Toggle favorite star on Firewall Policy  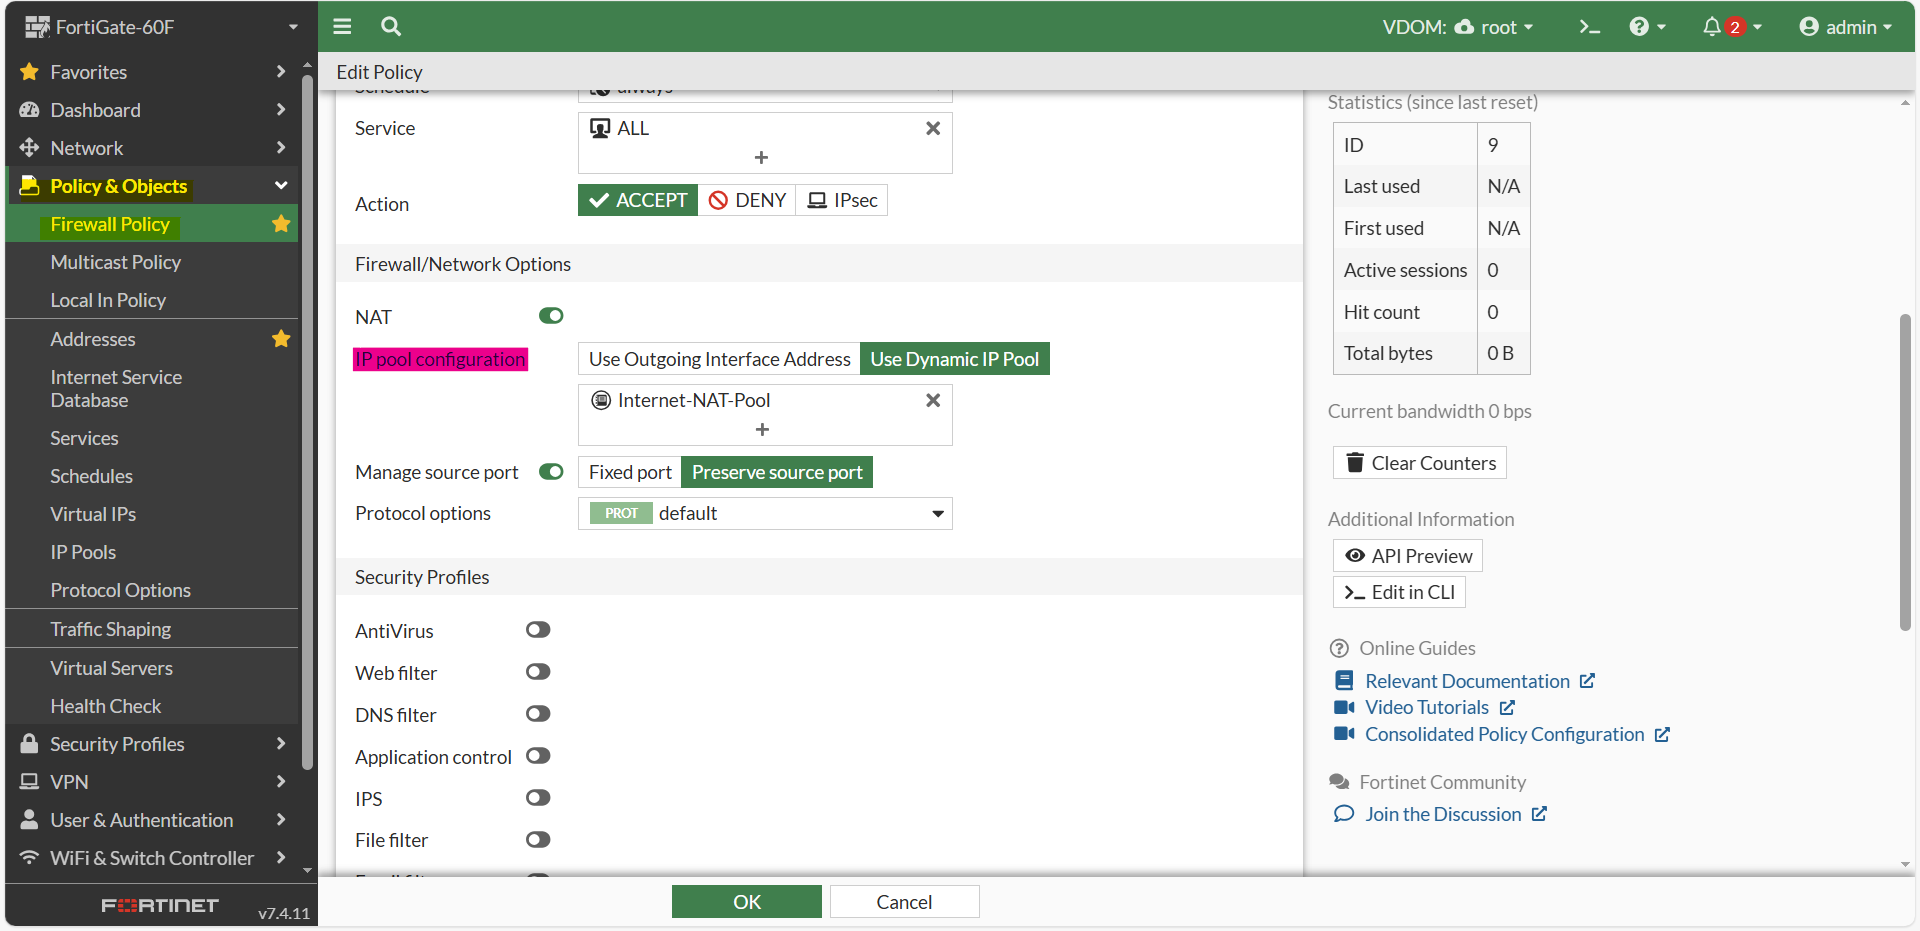(281, 224)
